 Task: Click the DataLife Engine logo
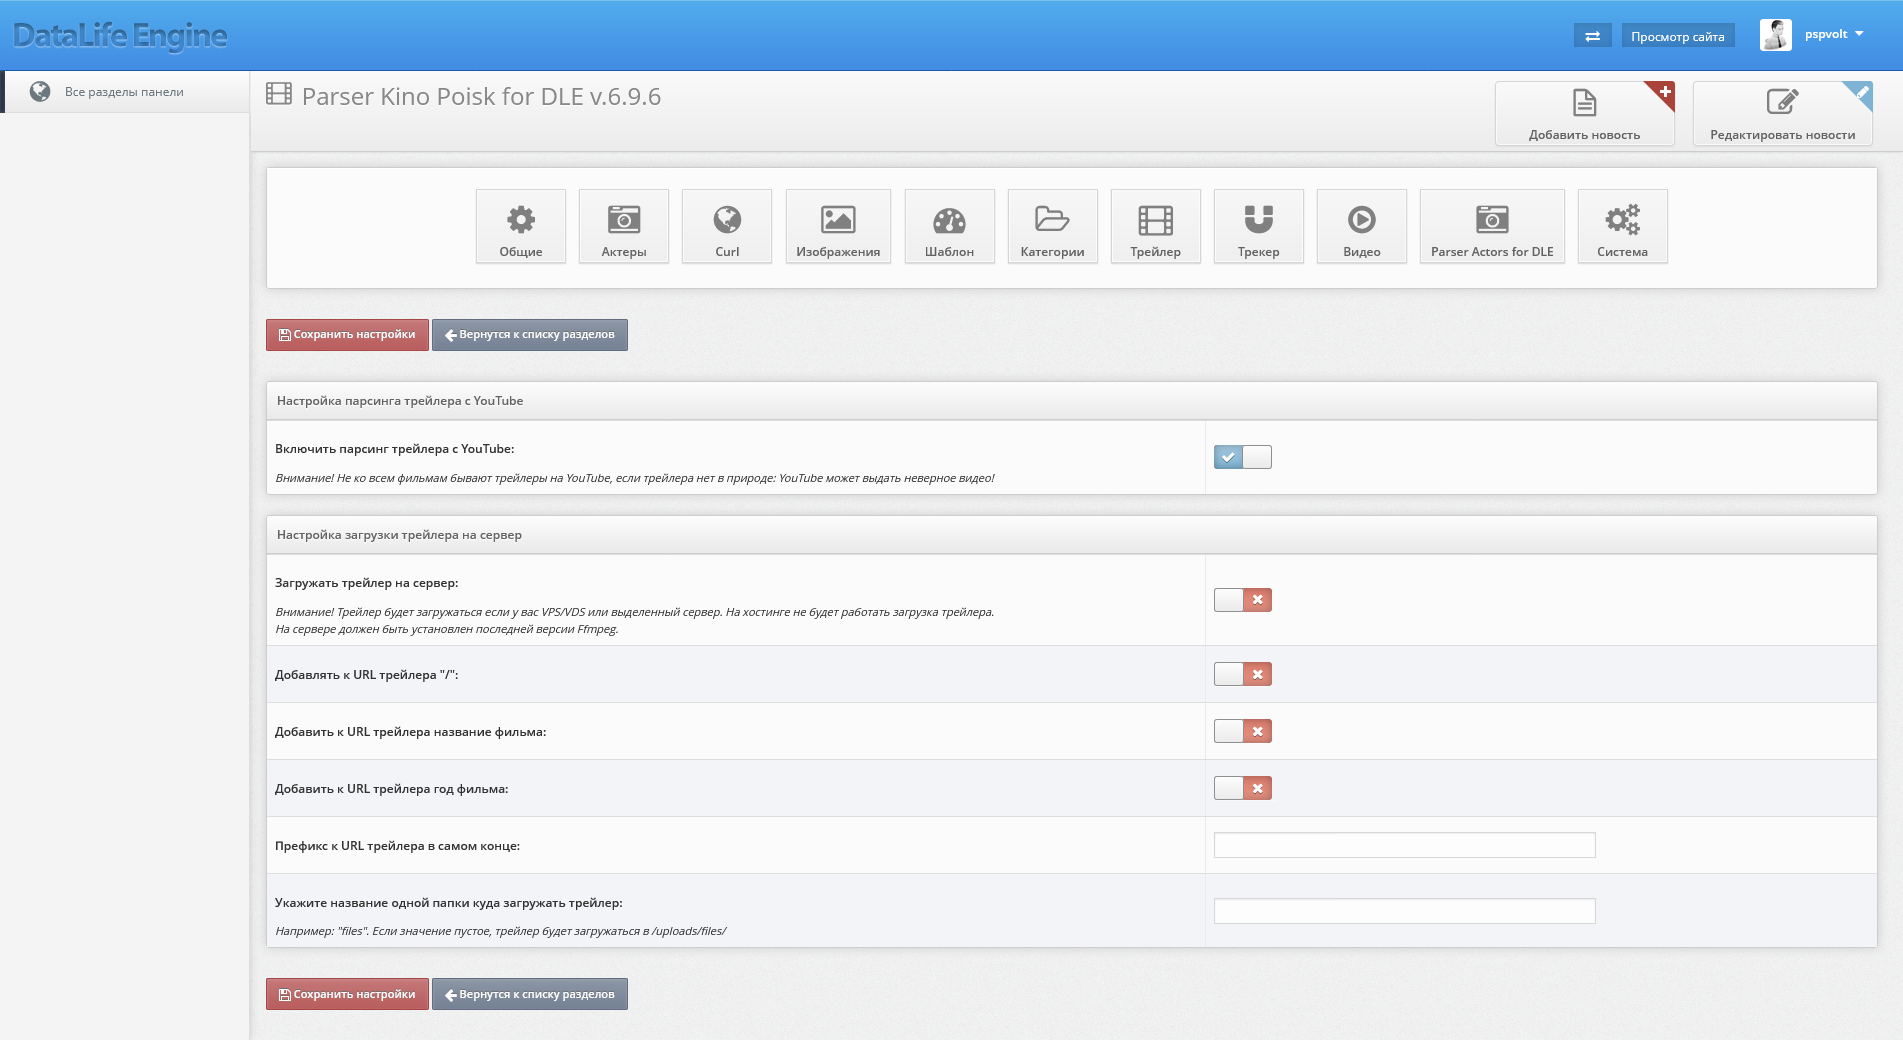point(120,35)
